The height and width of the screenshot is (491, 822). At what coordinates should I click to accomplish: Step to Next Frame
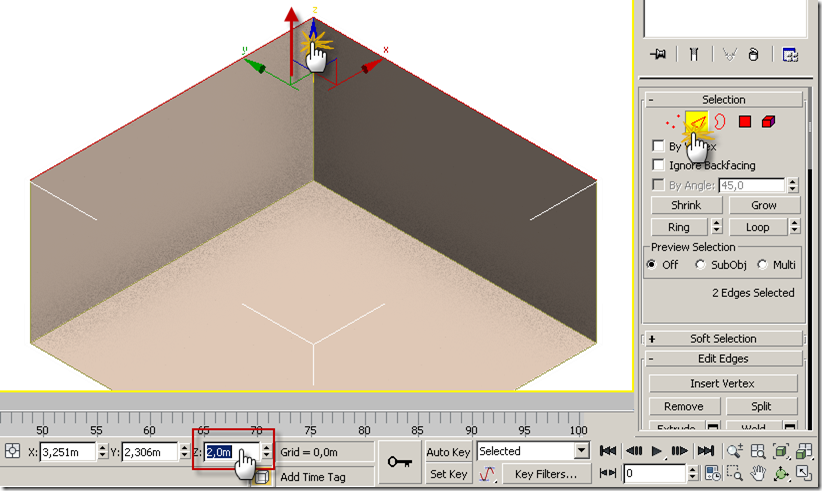click(x=679, y=451)
